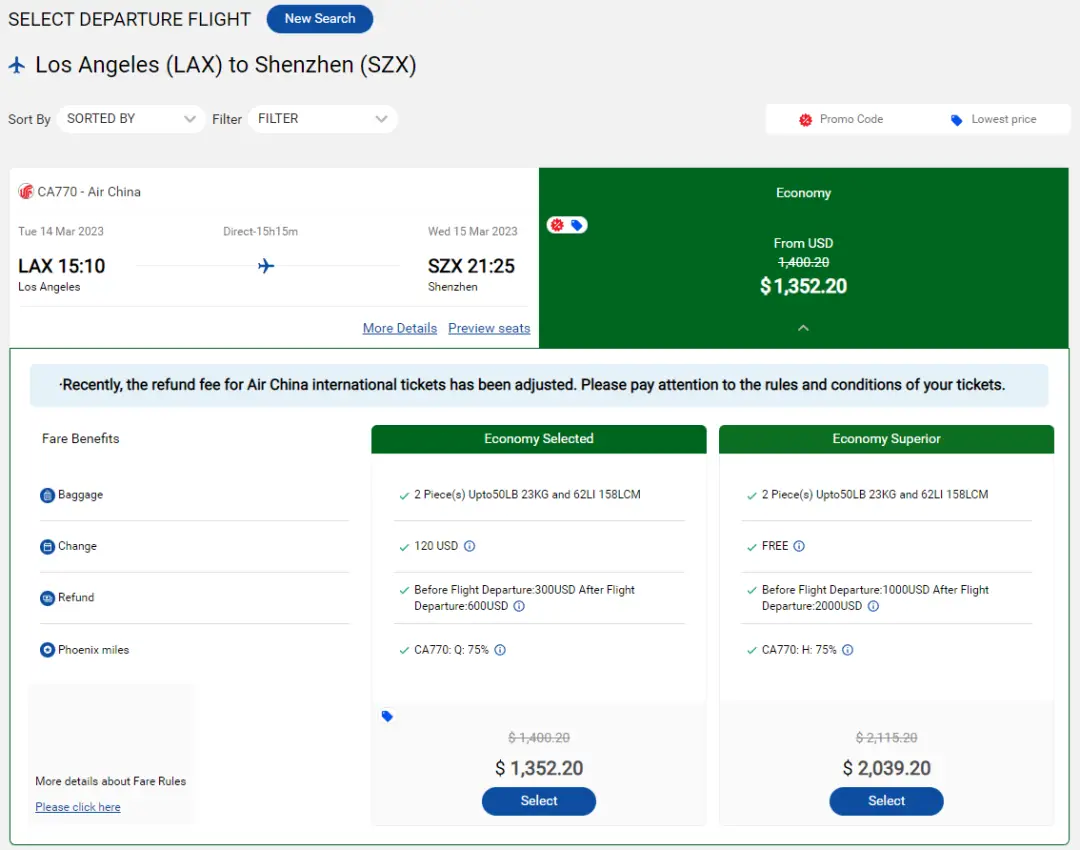Click the CA770 - Air China flight label

point(89,191)
